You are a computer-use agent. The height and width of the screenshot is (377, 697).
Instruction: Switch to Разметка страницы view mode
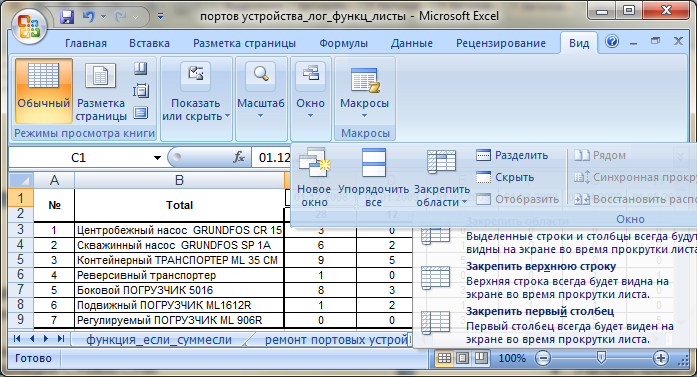pyautogui.click(x=100, y=91)
